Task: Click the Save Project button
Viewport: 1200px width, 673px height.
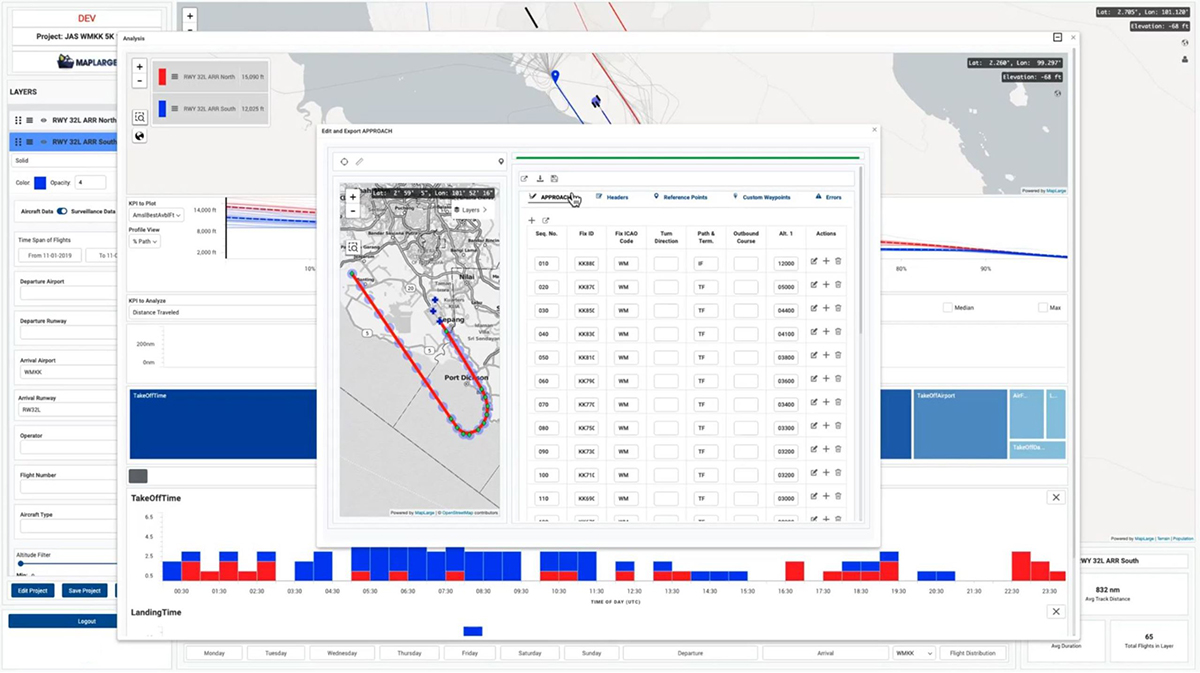Action: pyautogui.click(x=84, y=590)
